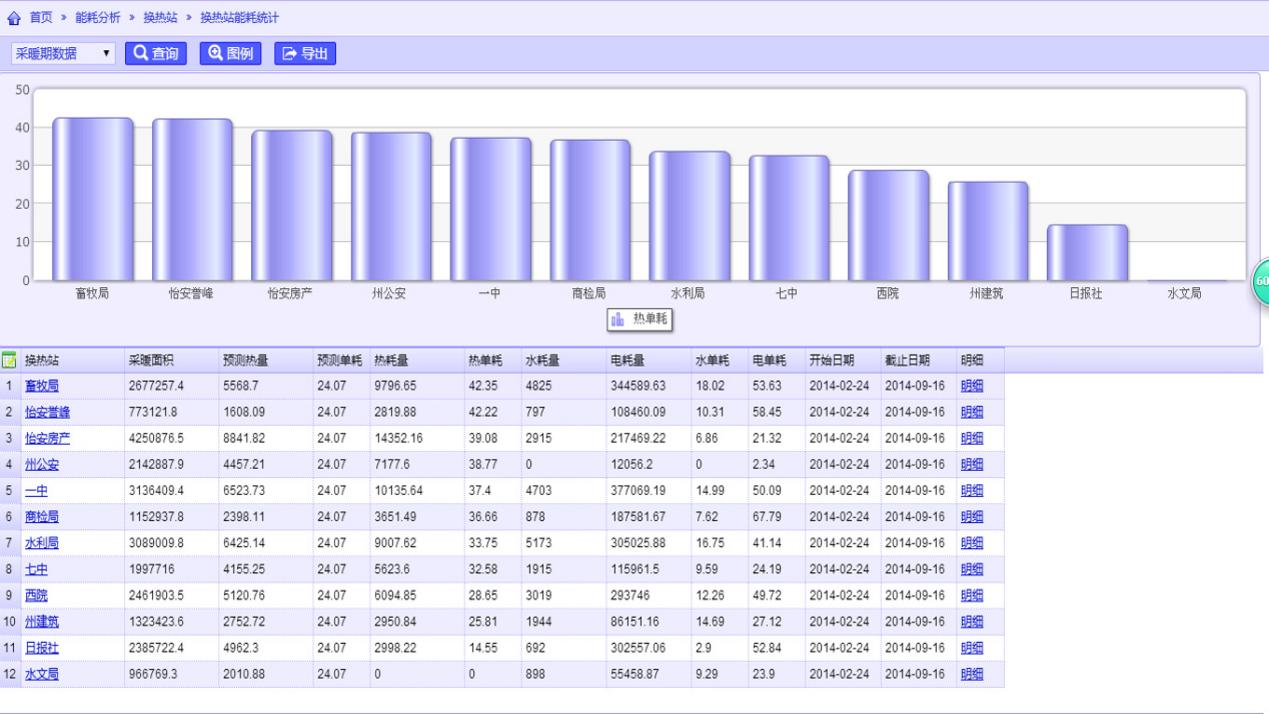Open 明细 details for 一中 row

click(971, 491)
